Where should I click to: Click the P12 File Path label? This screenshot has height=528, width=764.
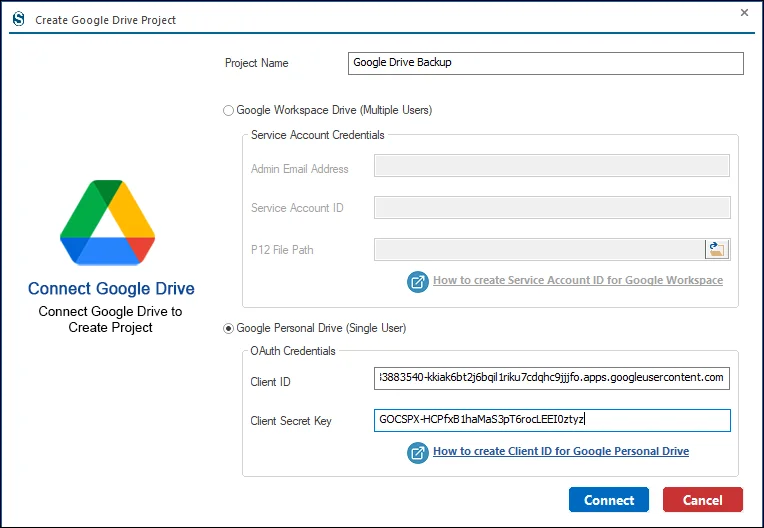coord(282,250)
